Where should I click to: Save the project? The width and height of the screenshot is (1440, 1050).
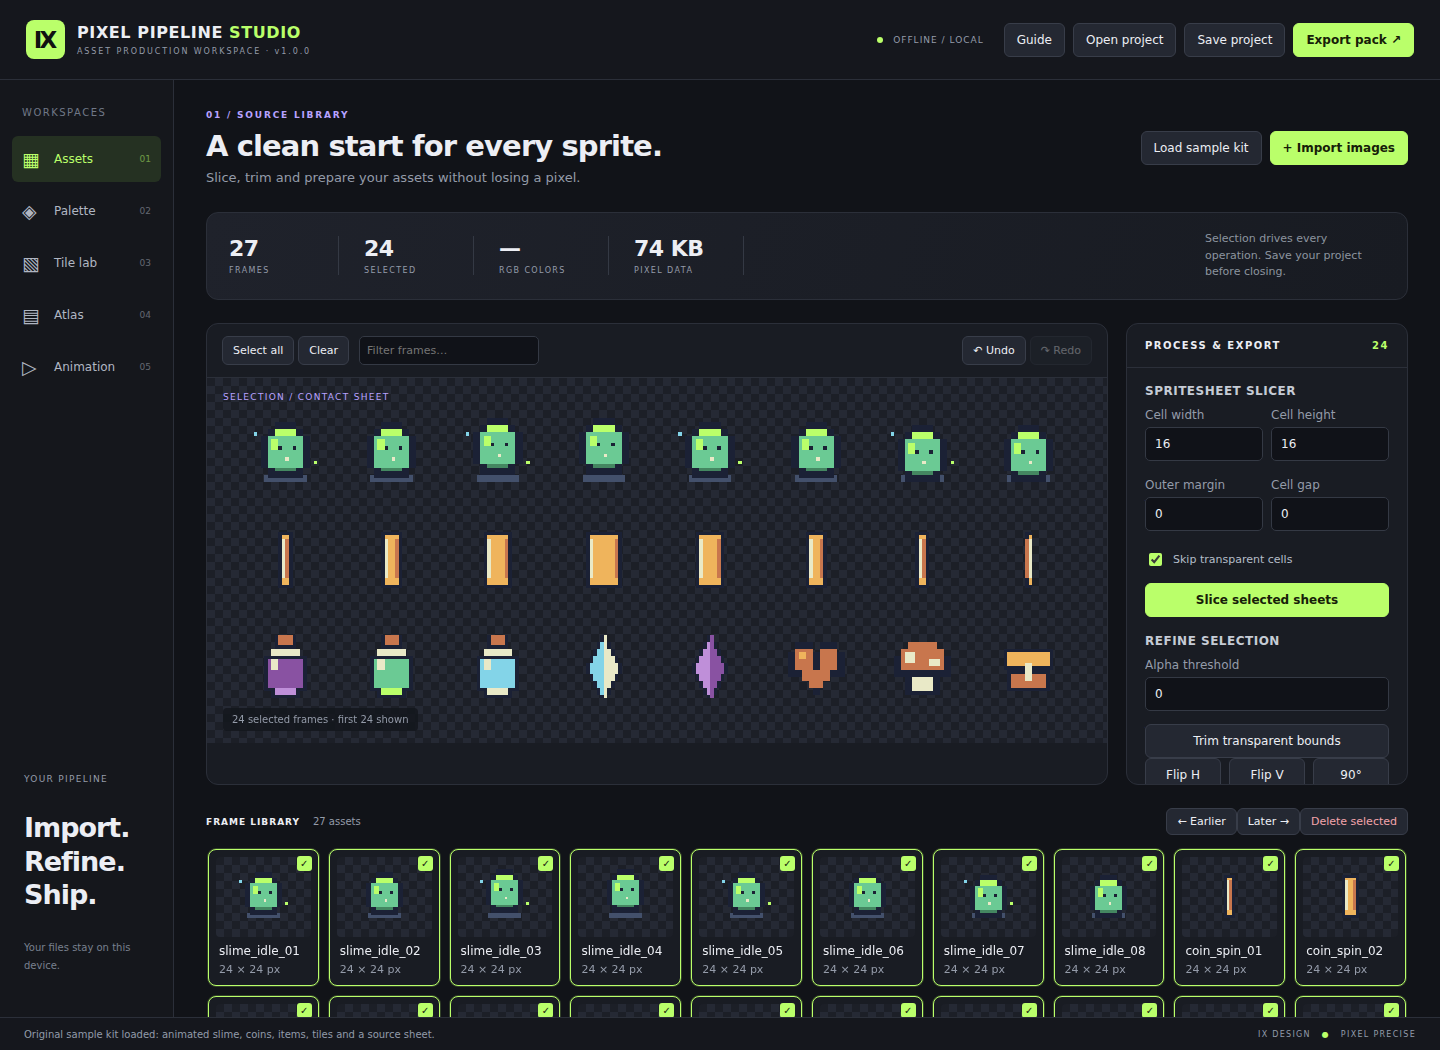(1234, 40)
